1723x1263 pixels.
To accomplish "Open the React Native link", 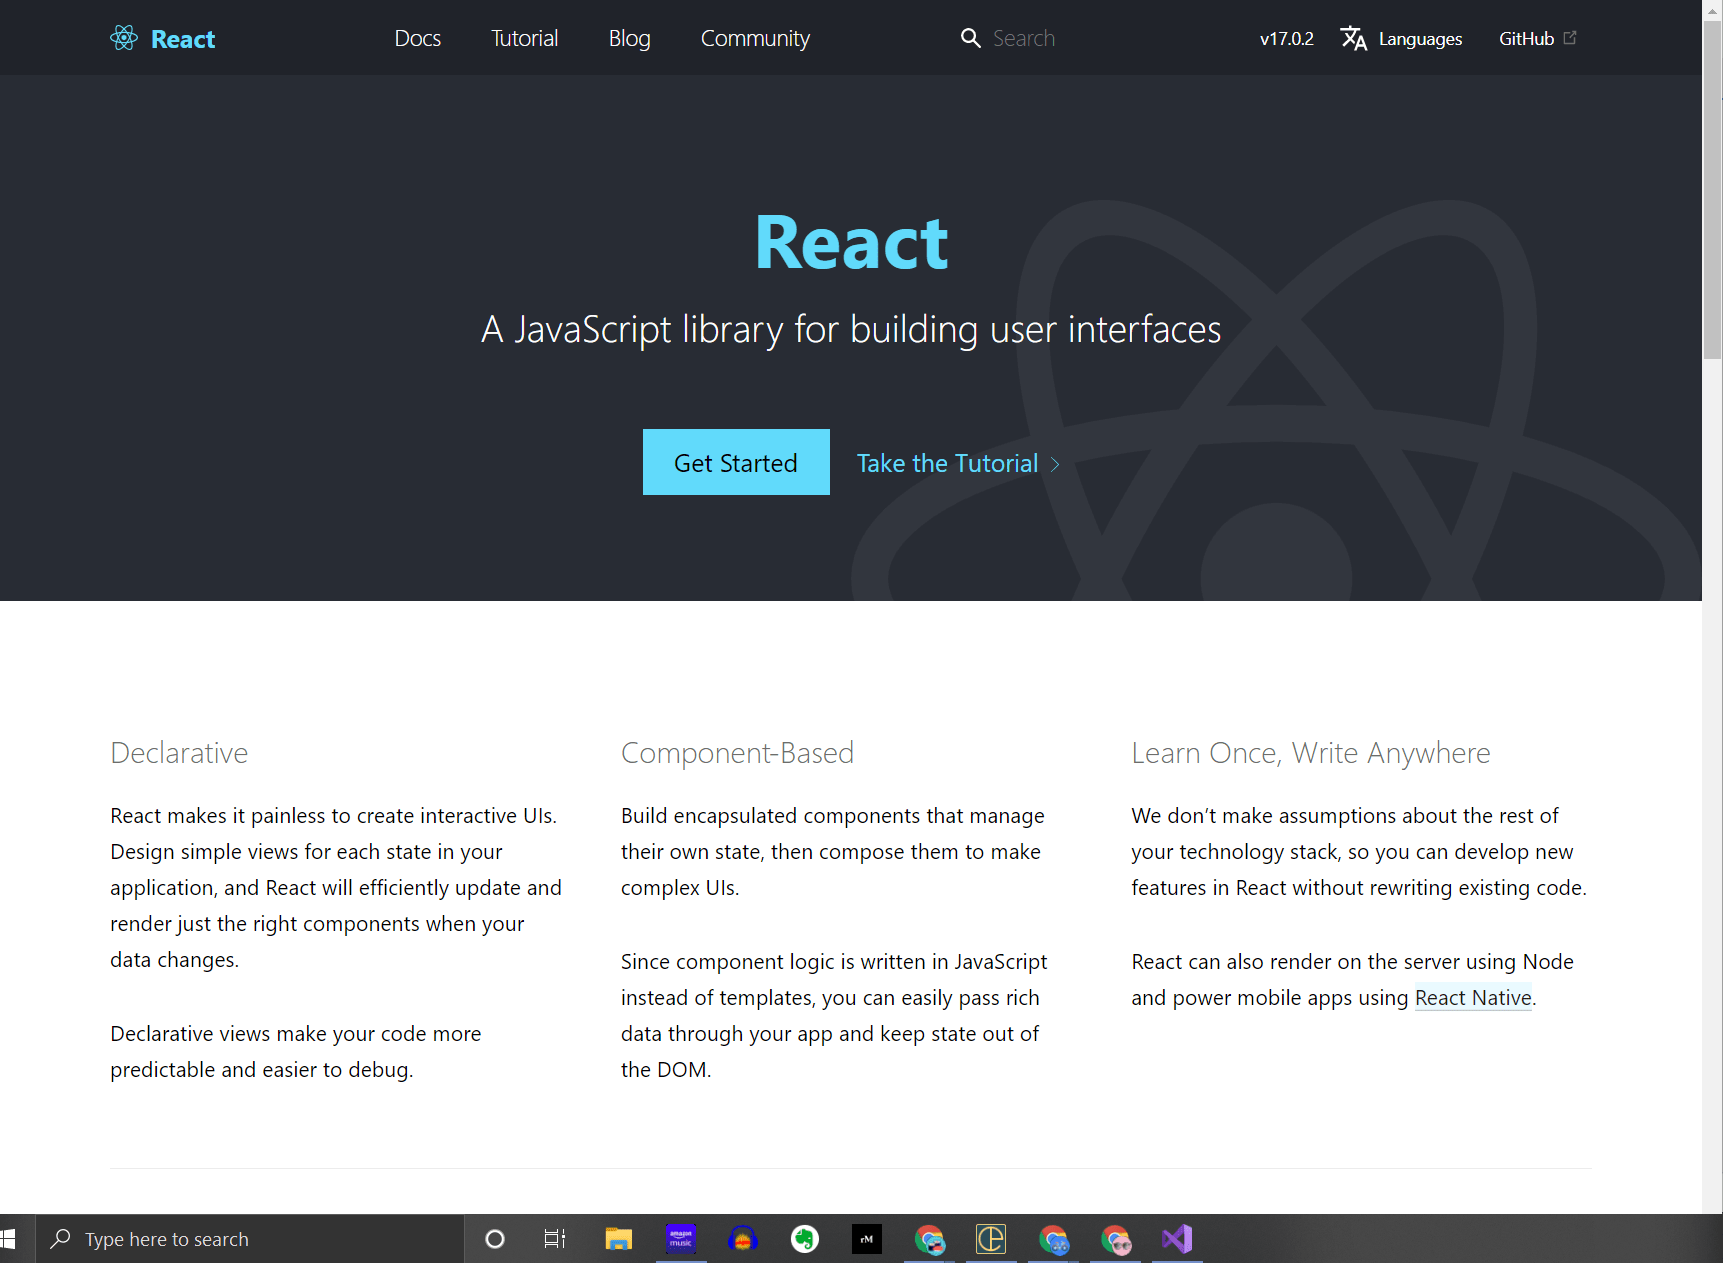I will coord(1473,997).
